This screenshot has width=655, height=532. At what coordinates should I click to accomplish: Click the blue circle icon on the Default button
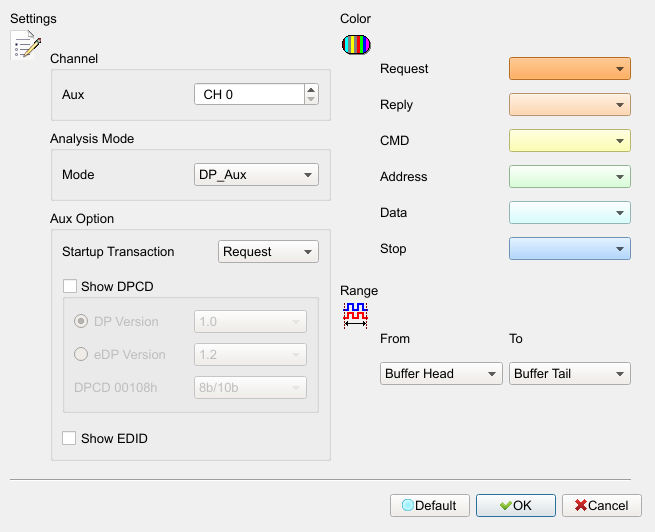(x=408, y=505)
